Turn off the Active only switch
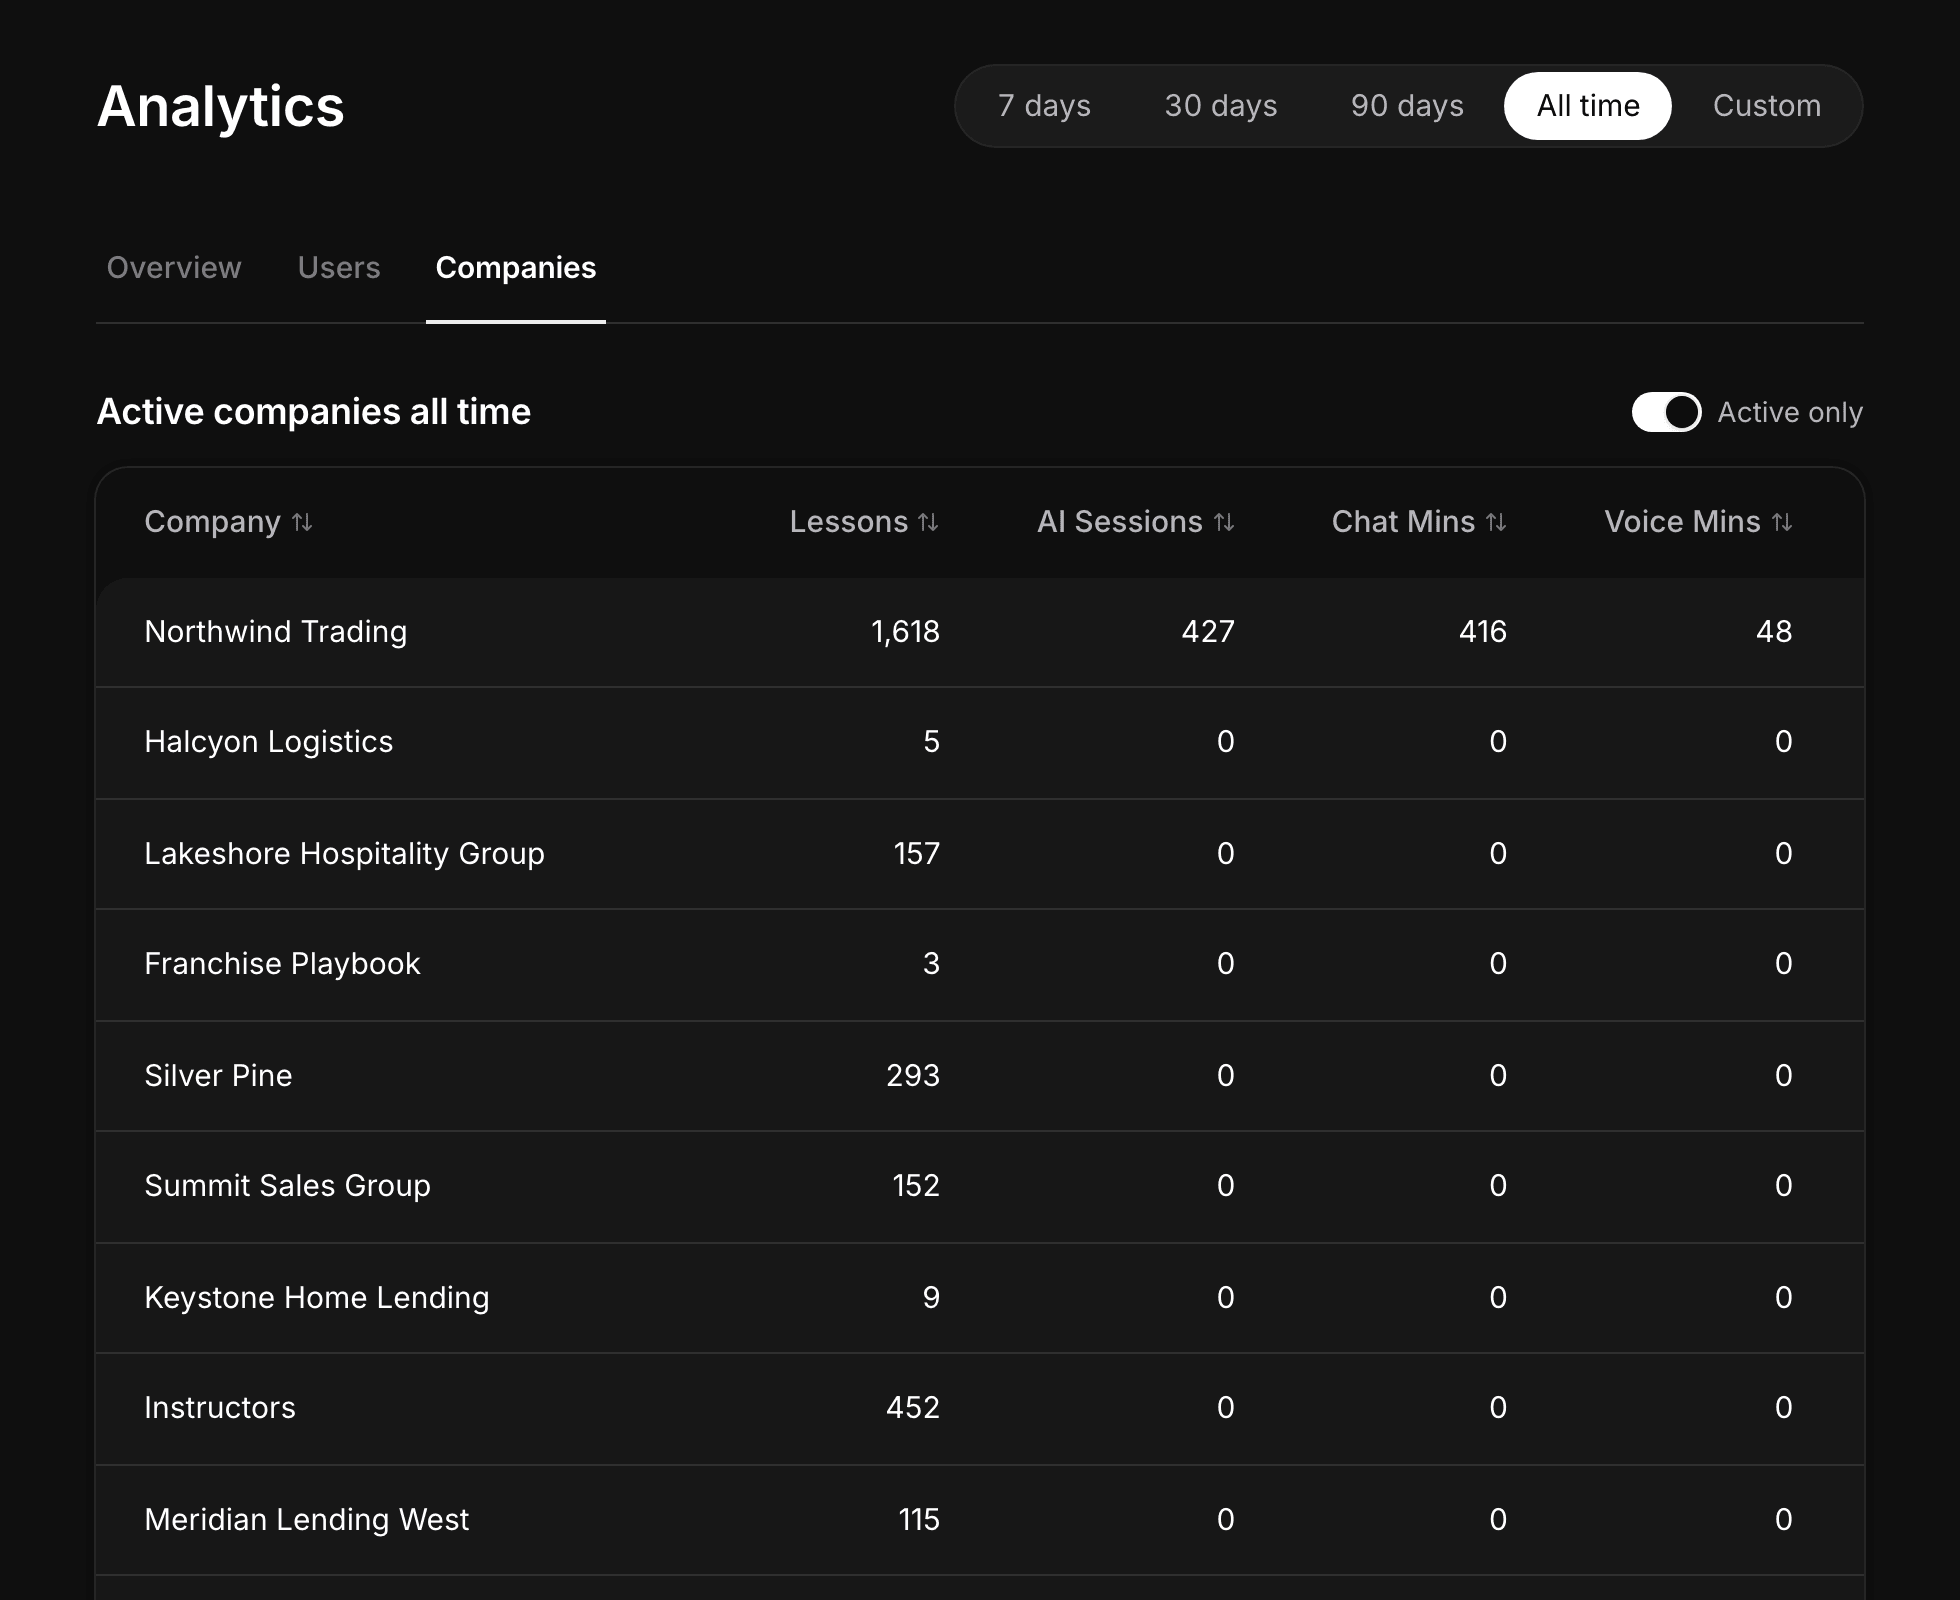 click(x=1666, y=412)
